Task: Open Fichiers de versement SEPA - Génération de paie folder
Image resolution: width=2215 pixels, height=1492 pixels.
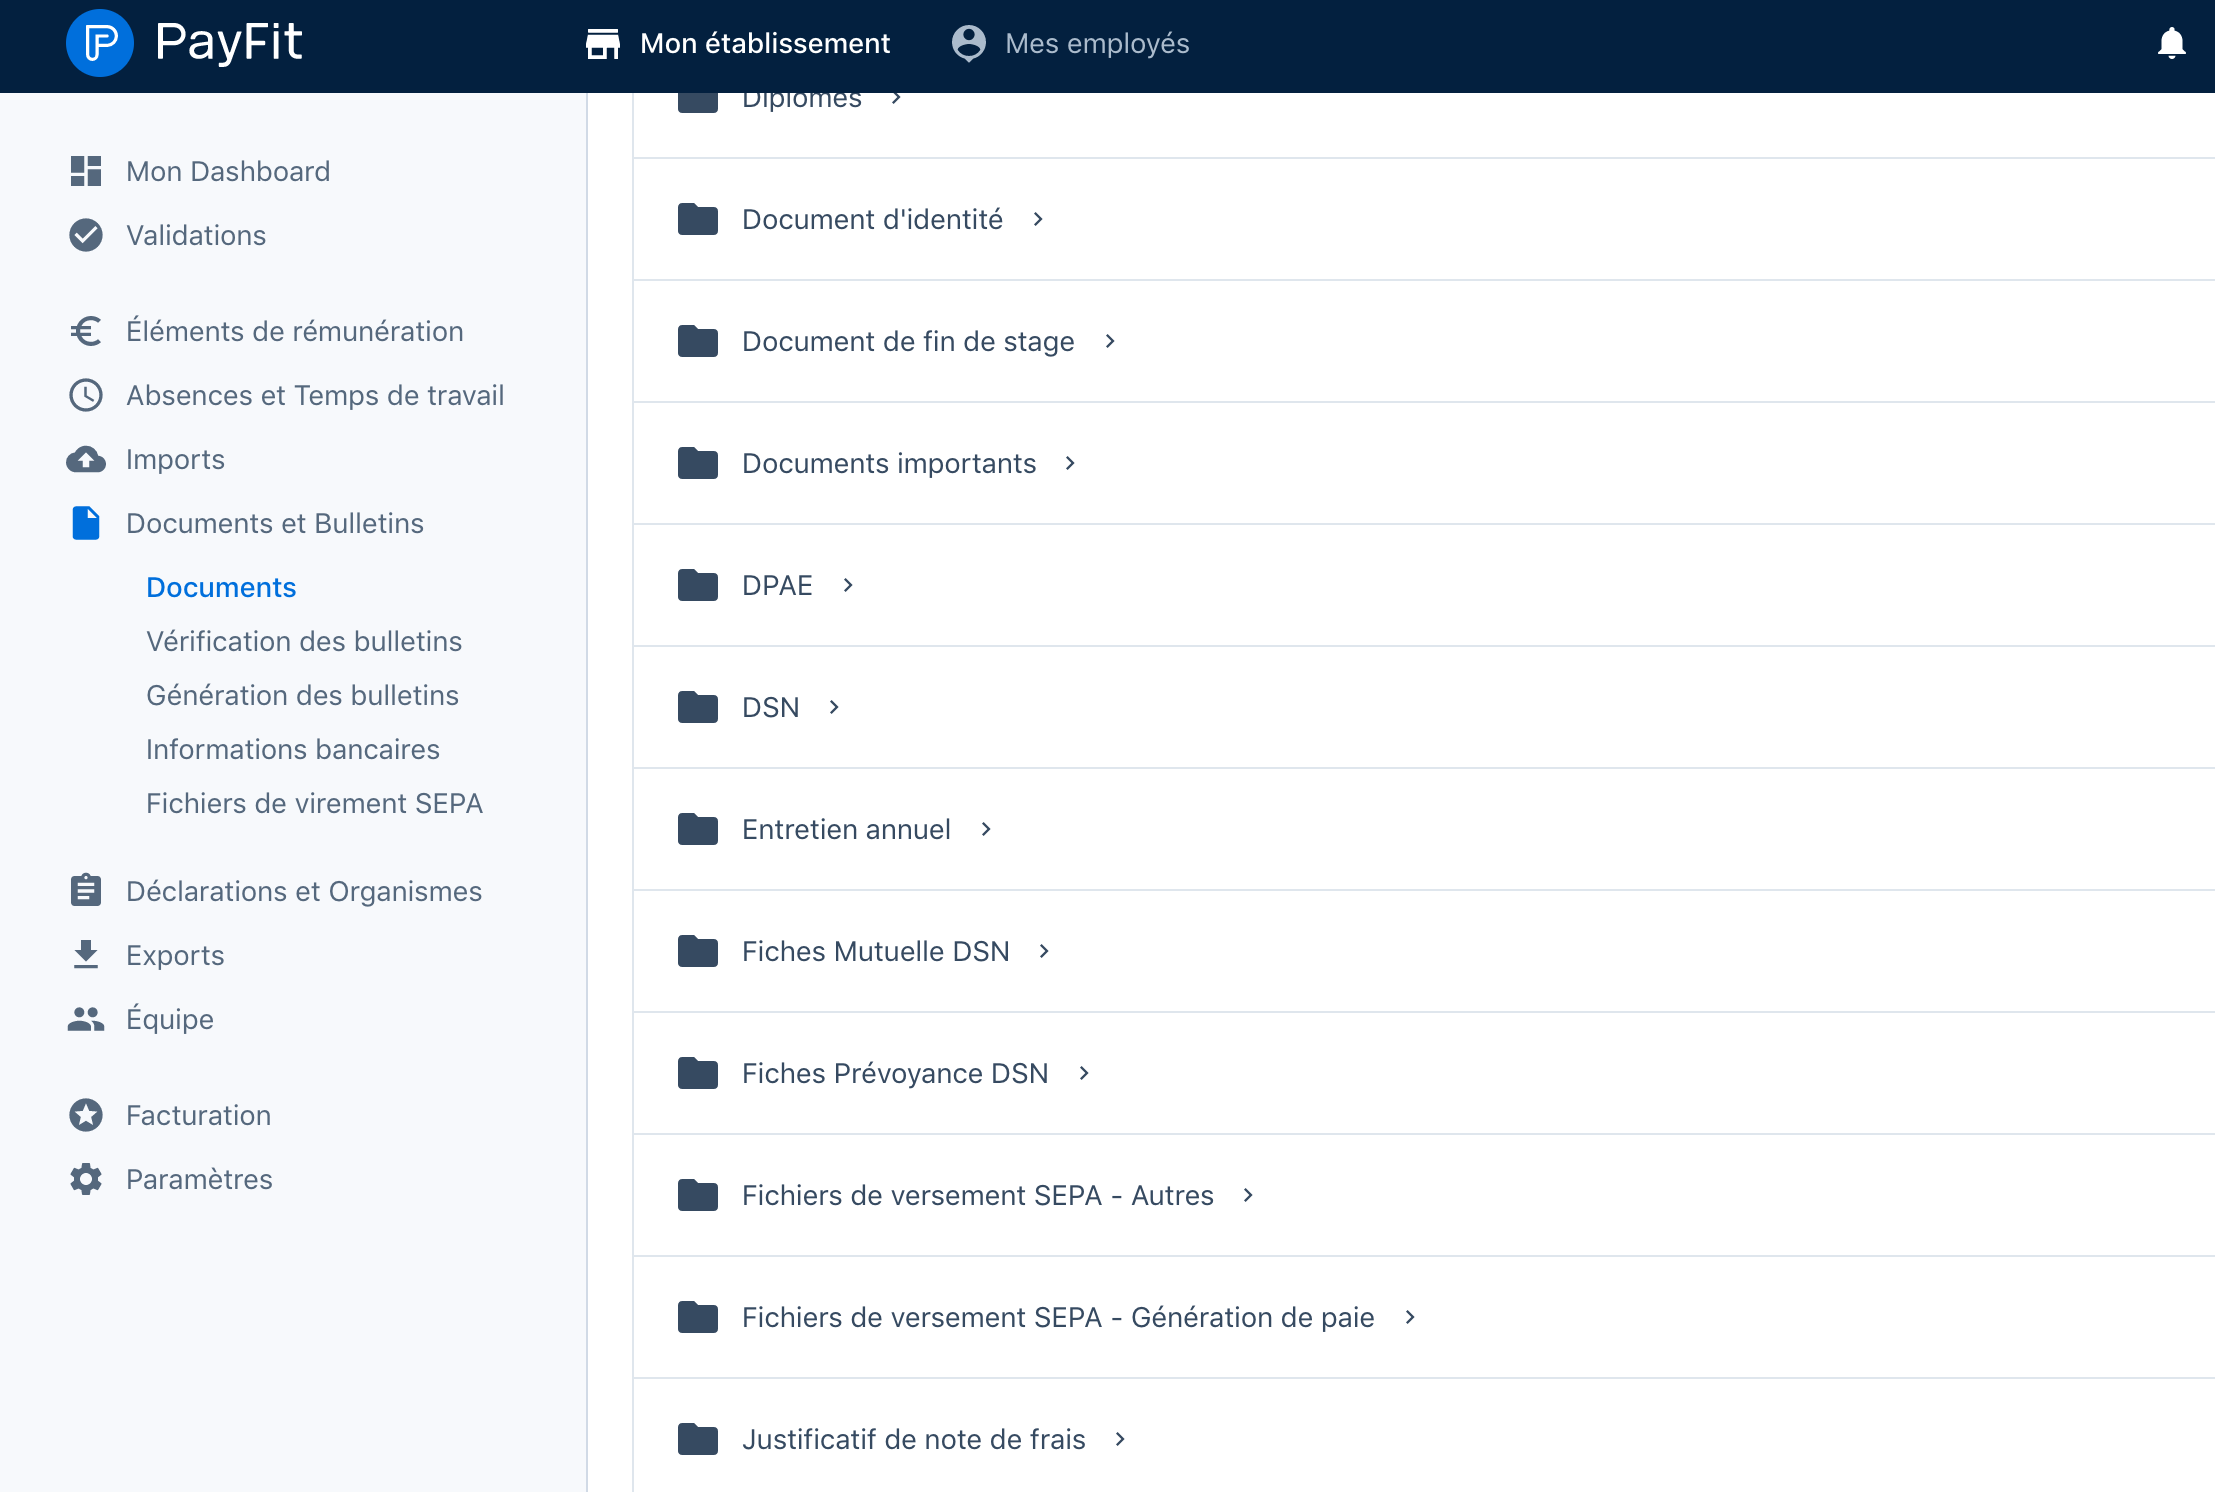Action: 1058,1317
